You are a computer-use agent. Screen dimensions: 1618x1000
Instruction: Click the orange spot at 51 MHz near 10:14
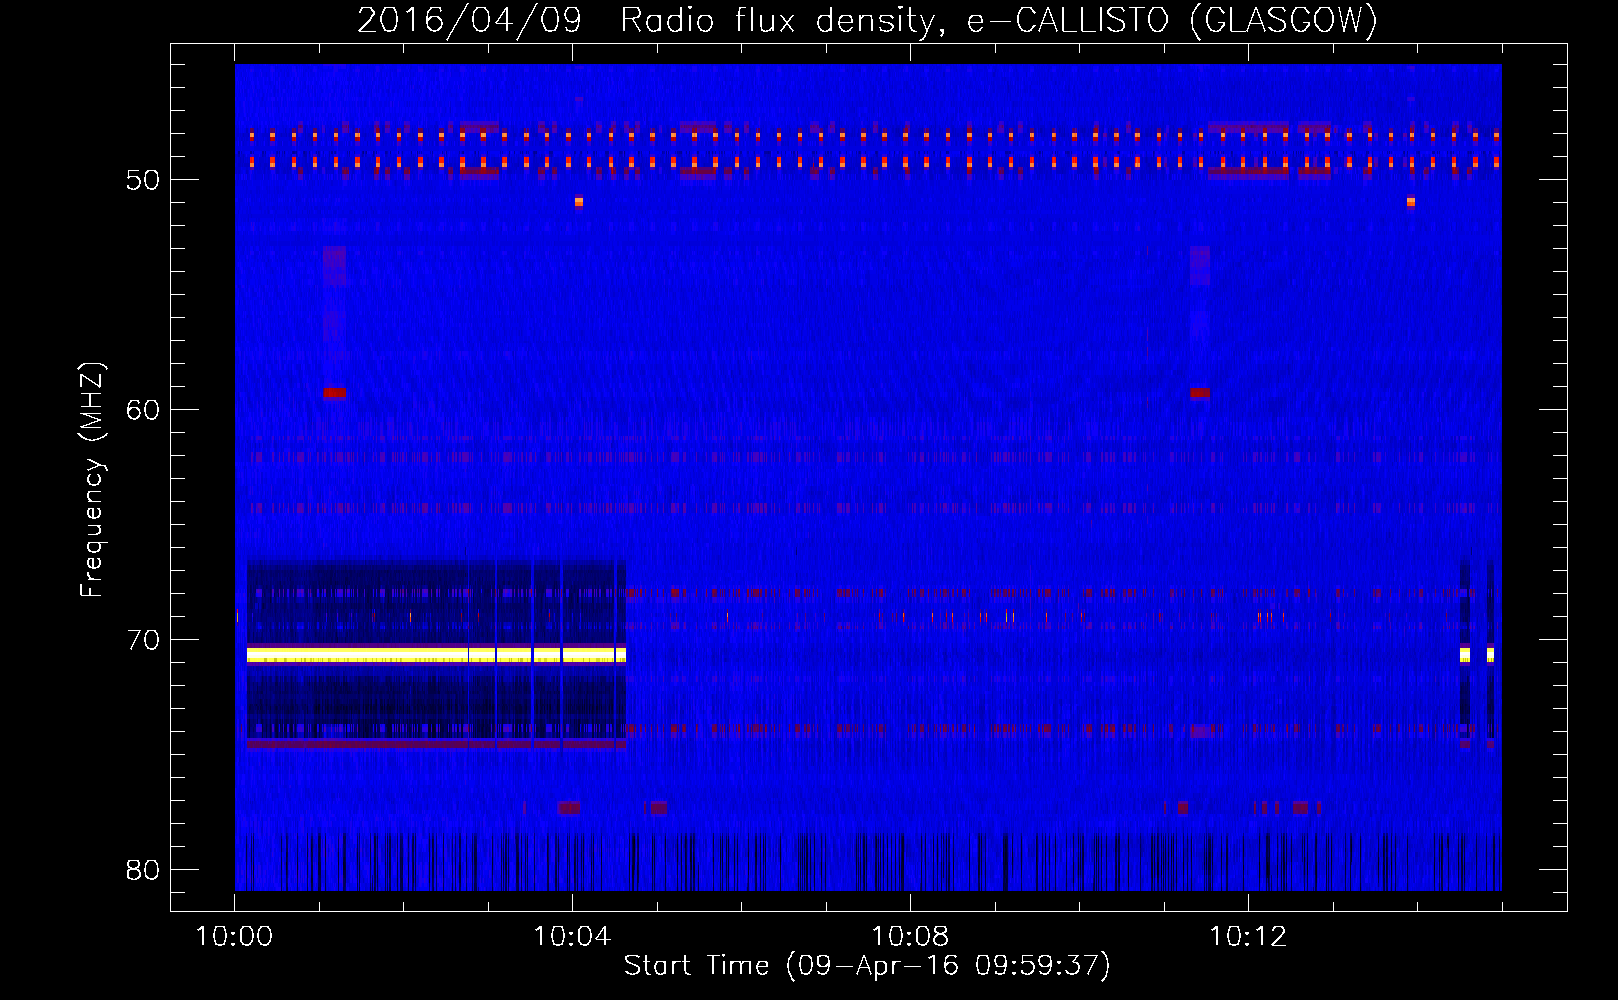1411,202
